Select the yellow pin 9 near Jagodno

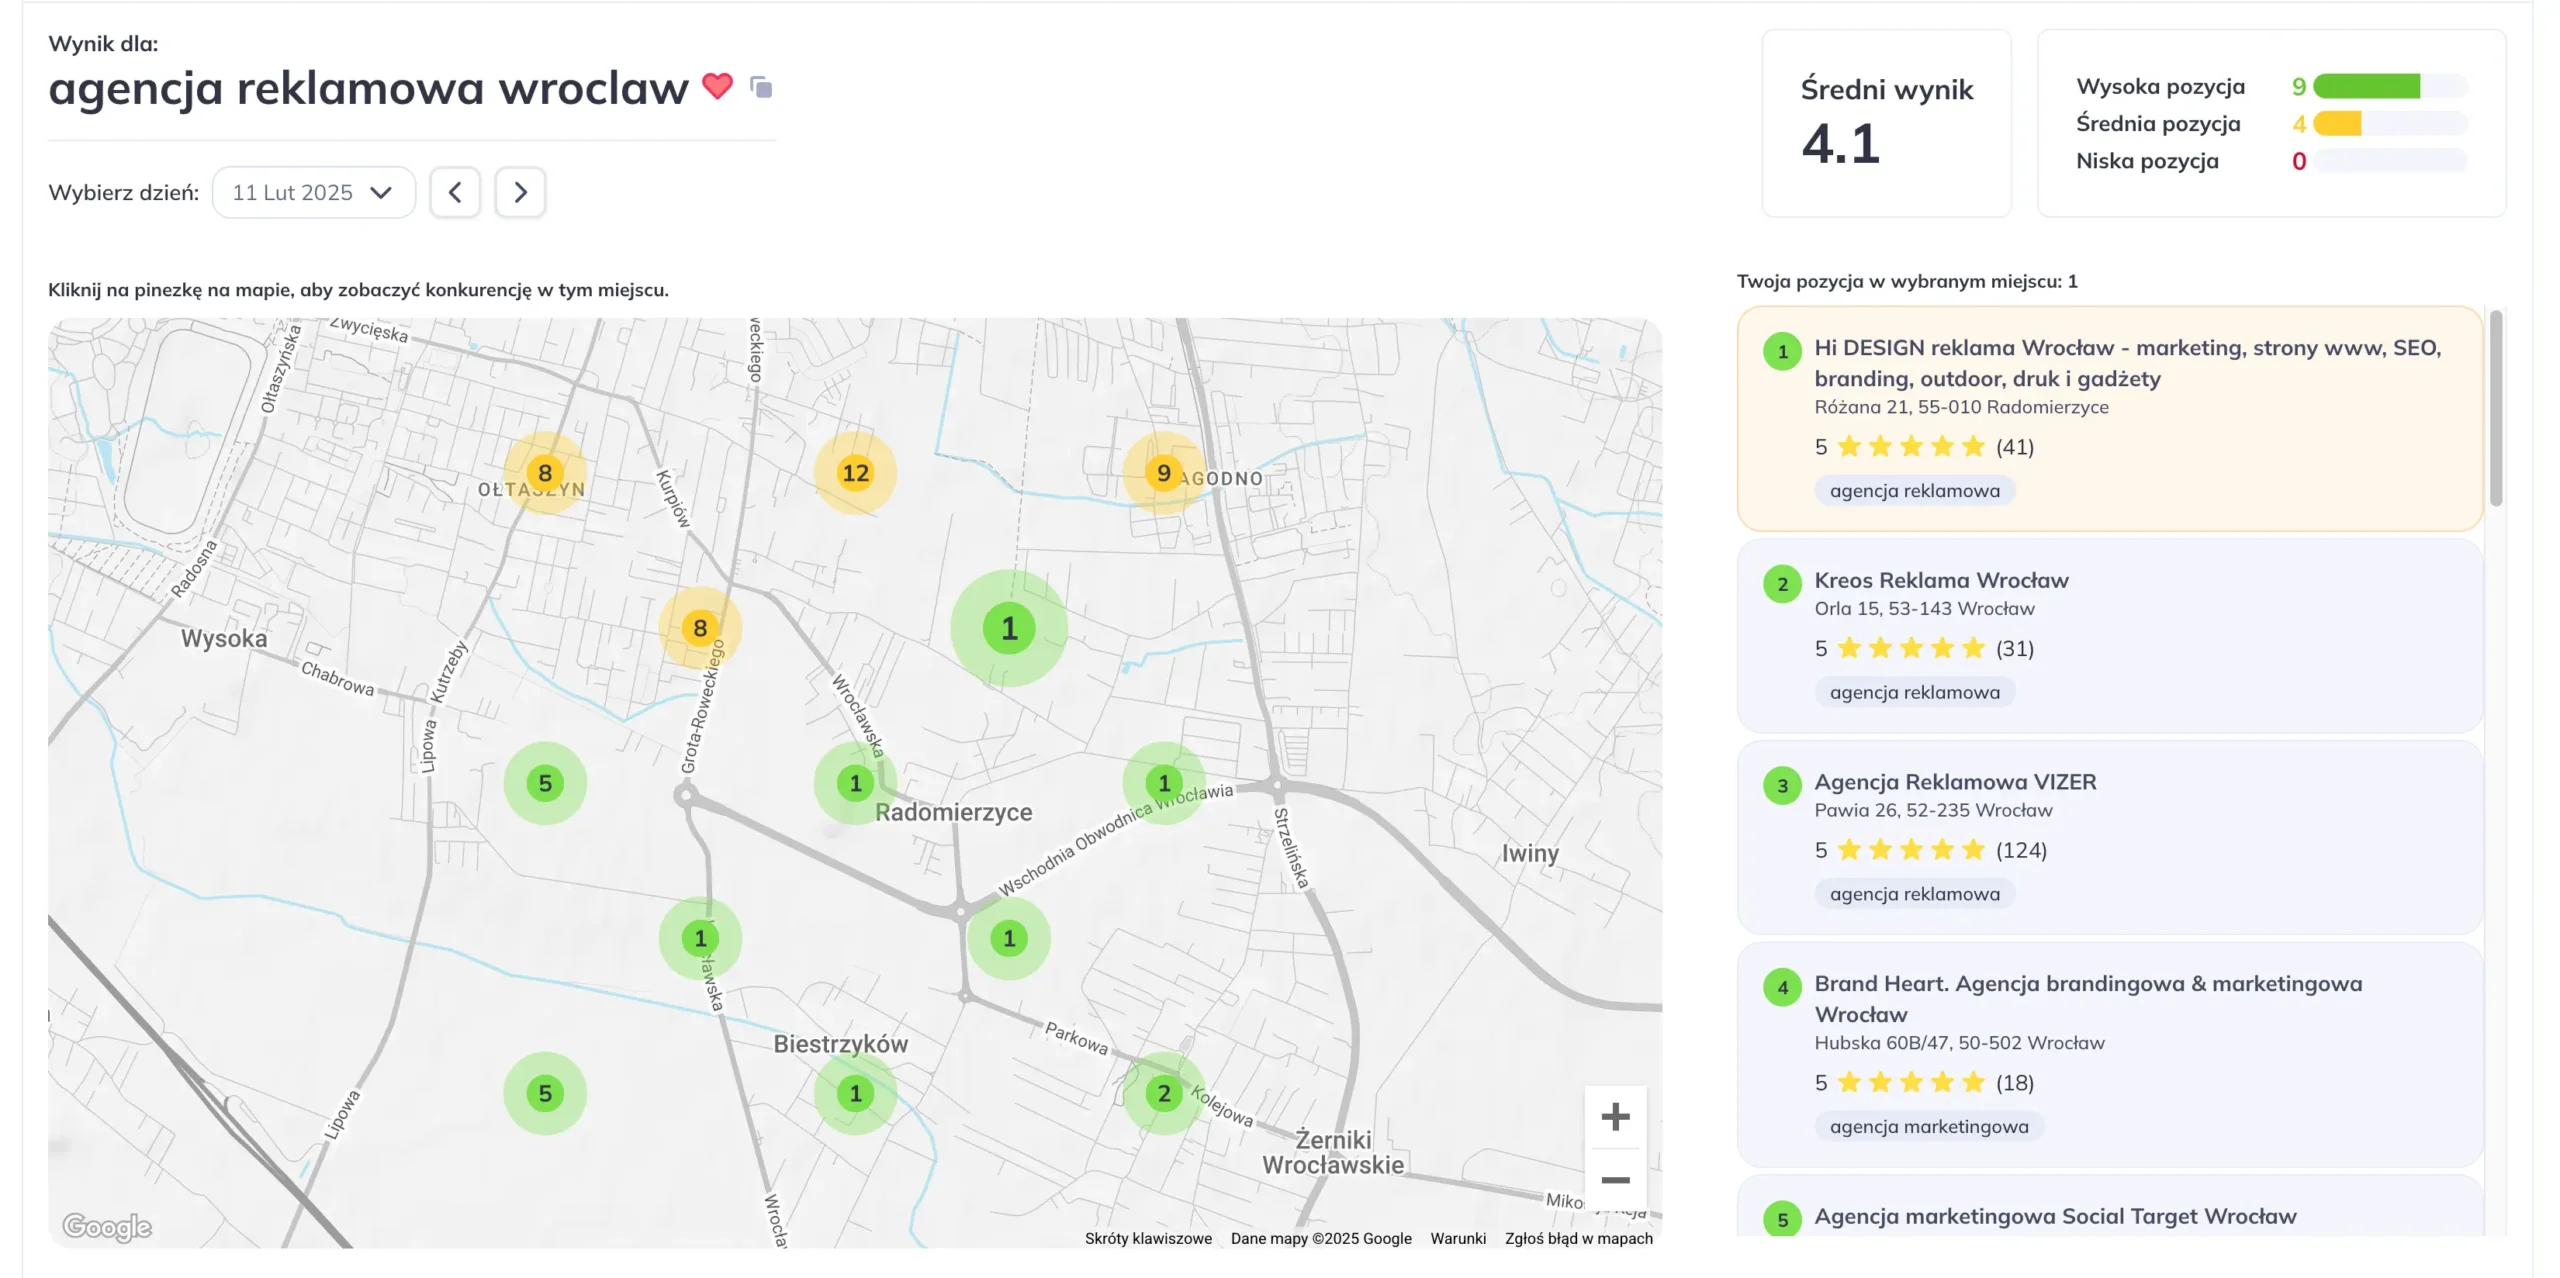point(1164,473)
